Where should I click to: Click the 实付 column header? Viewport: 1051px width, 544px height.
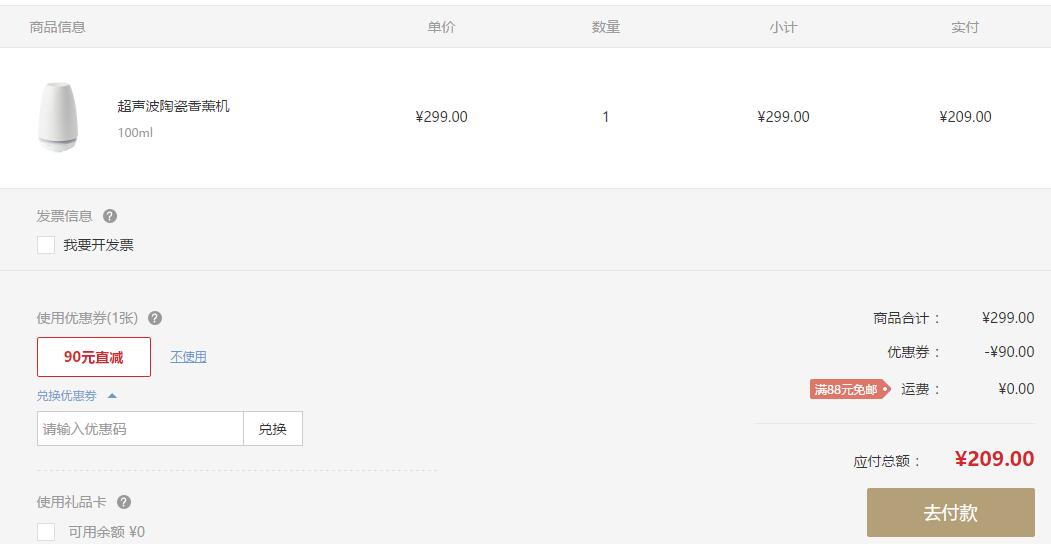coord(965,27)
